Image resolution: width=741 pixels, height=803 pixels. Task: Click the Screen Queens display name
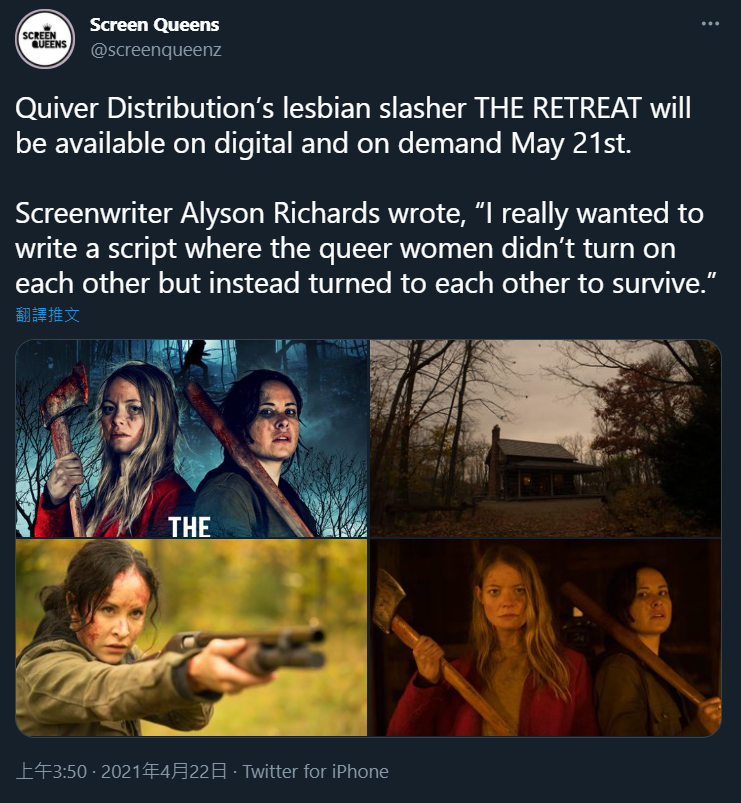[x=155, y=25]
